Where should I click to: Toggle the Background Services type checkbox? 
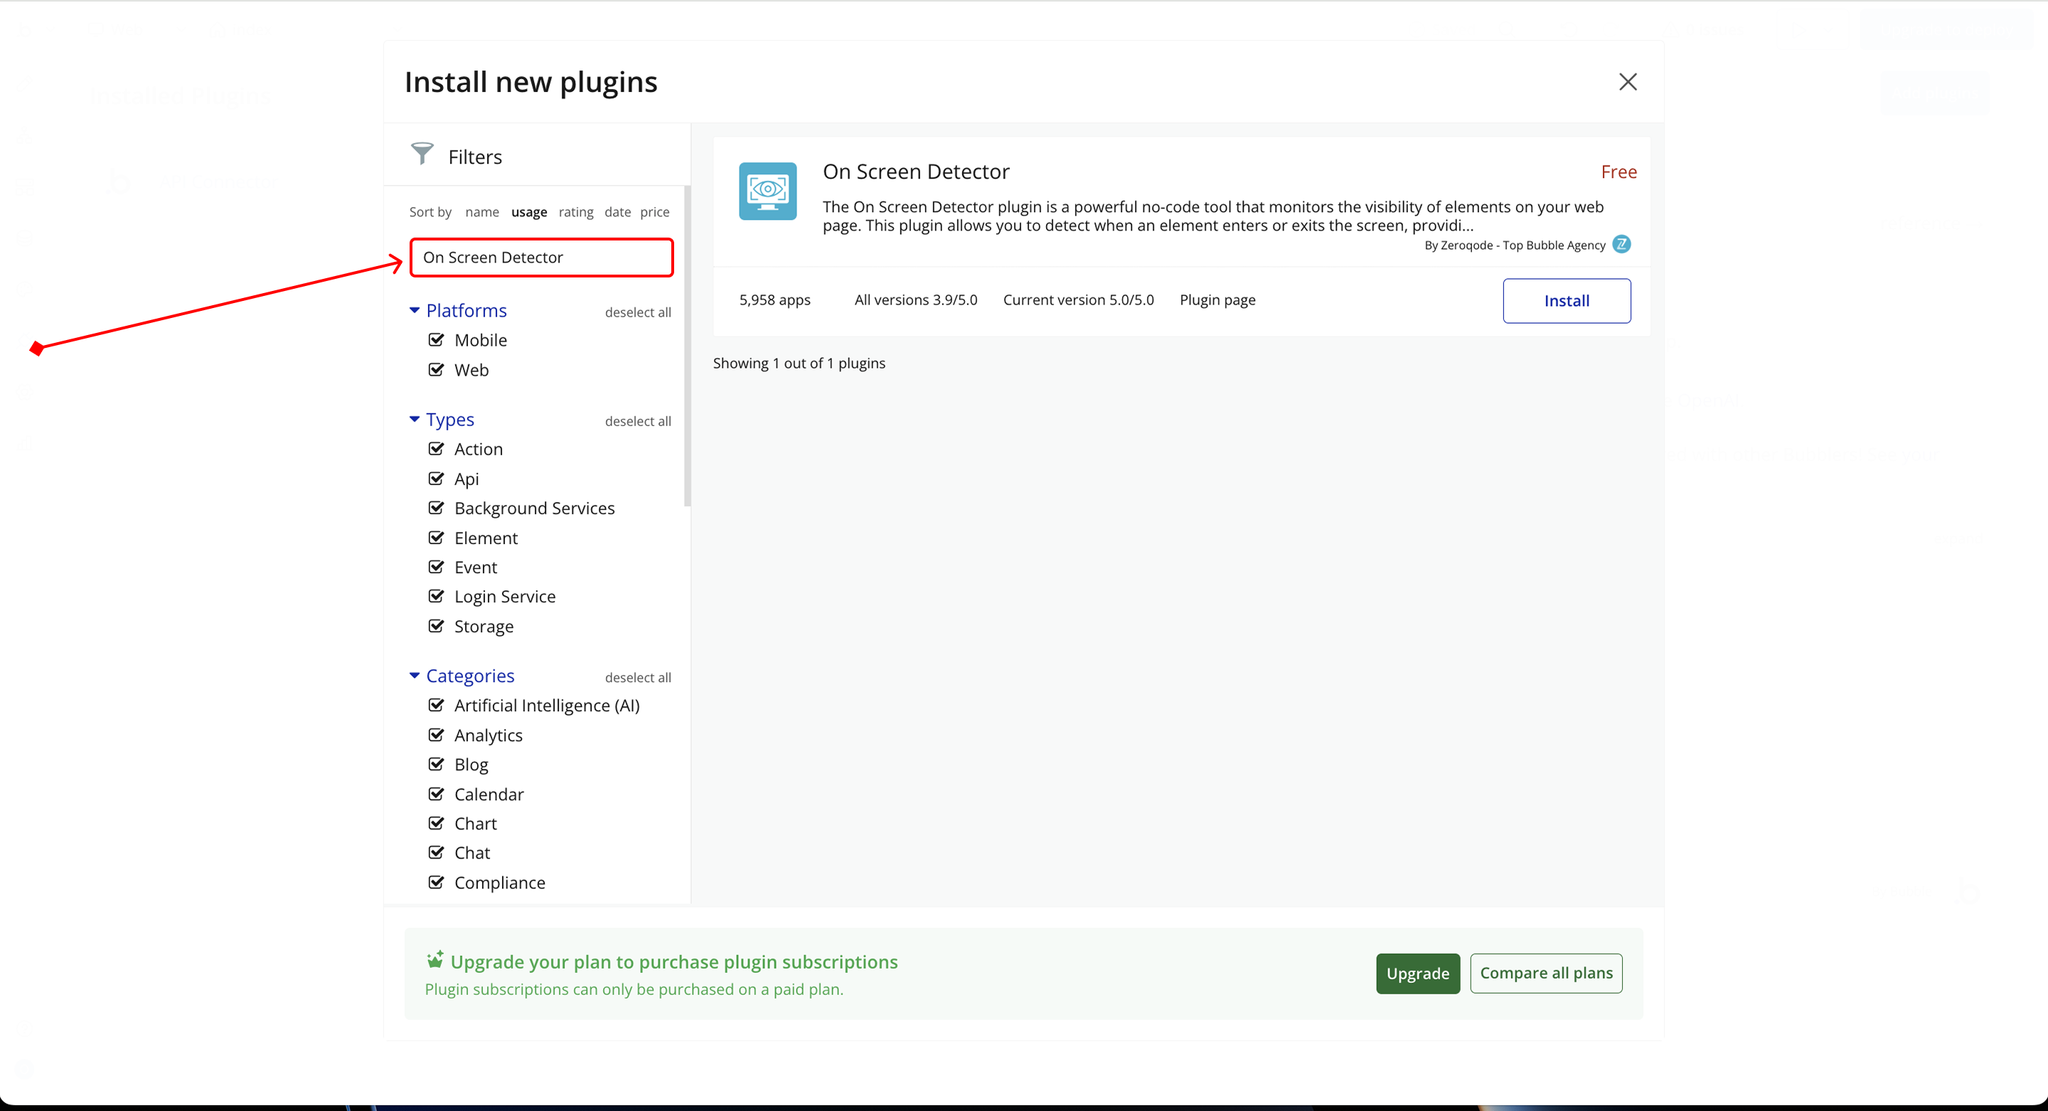point(436,508)
